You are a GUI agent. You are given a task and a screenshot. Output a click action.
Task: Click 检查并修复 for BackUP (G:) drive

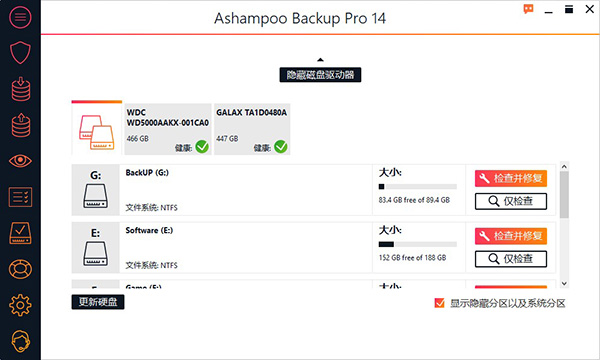pos(511,178)
